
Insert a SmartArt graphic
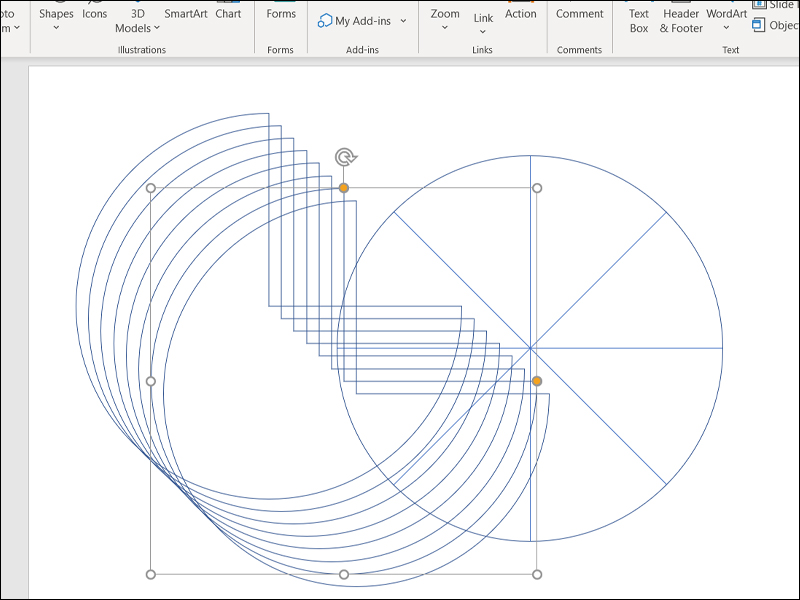186,13
